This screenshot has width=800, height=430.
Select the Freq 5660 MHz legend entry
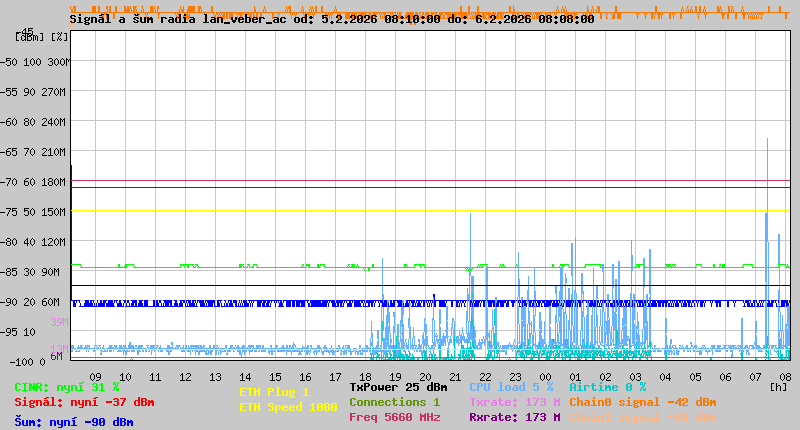tap(394, 417)
